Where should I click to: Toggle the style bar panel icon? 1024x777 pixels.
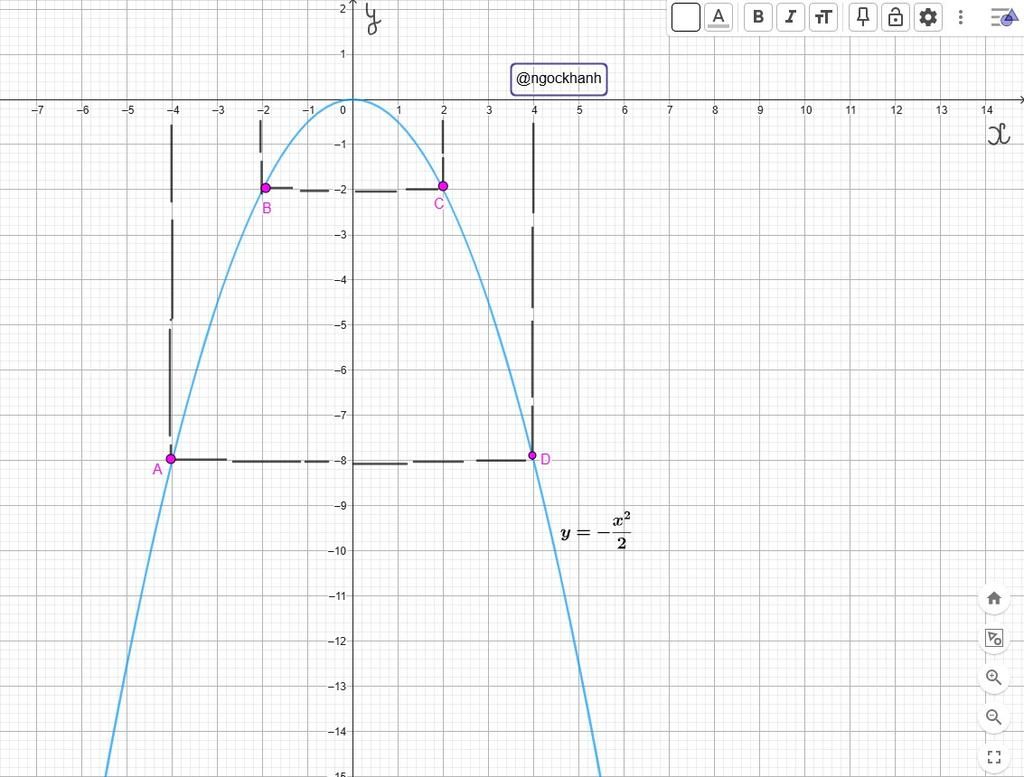[x=1003, y=17]
